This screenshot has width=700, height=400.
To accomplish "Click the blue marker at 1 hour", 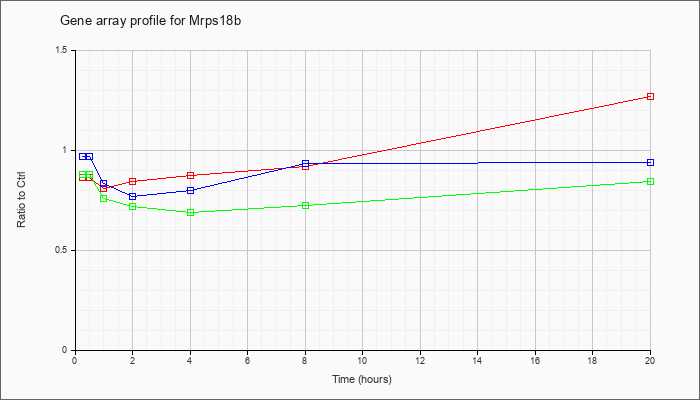I will click(104, 183).
